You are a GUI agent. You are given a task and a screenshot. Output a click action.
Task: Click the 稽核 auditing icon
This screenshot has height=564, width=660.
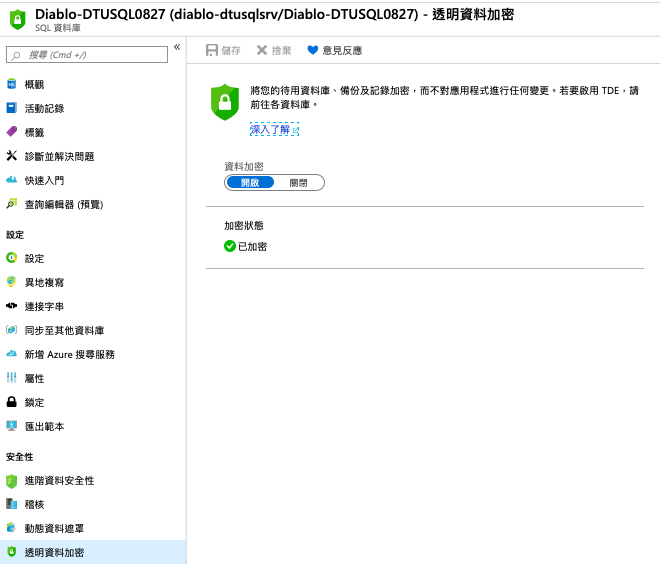tap(12, 504)
